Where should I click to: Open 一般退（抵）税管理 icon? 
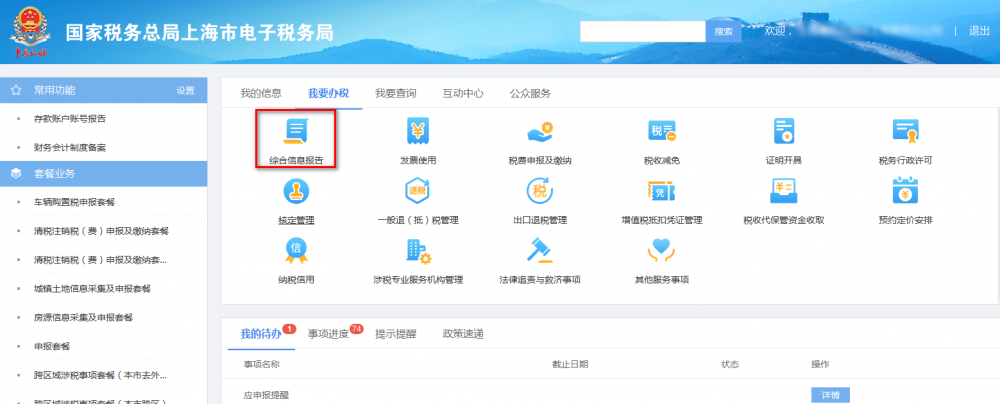tap(418, 191)
